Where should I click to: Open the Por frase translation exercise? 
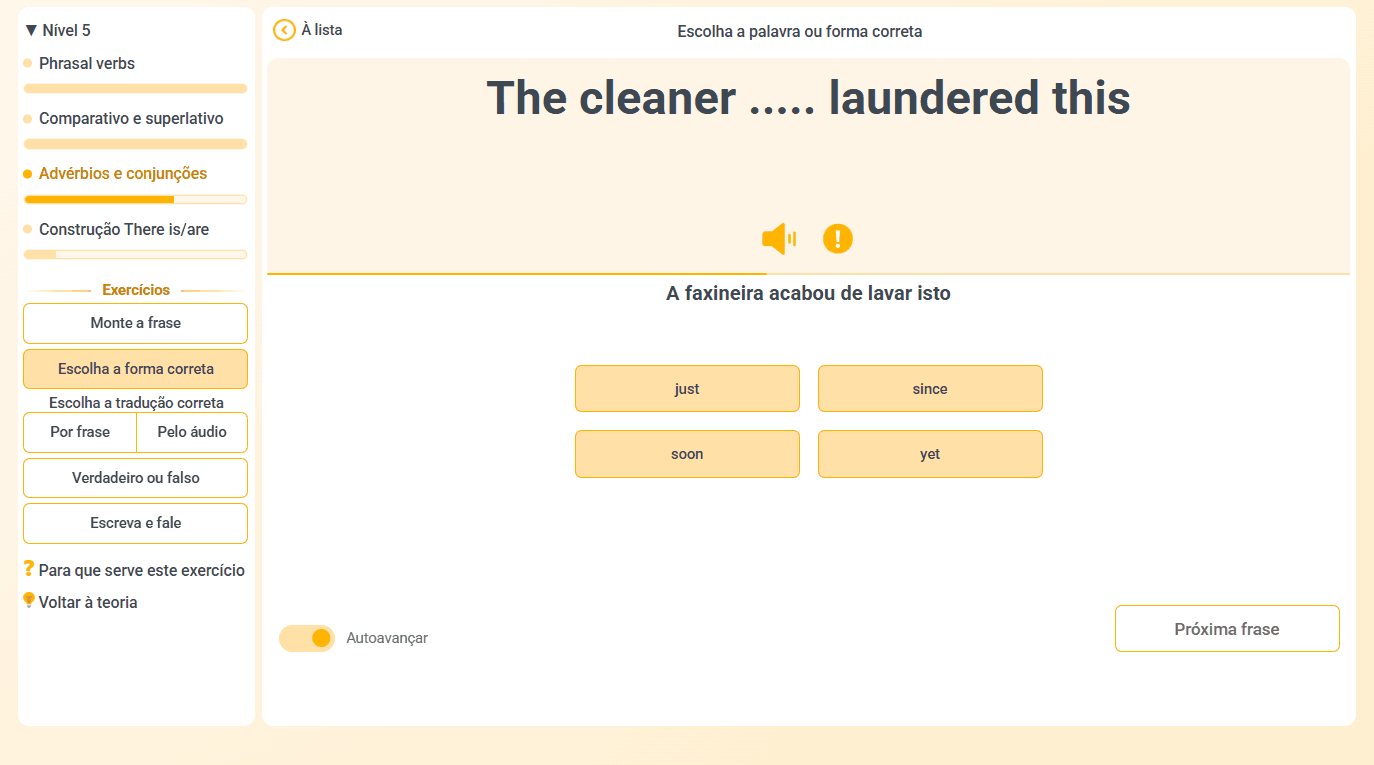click(80, 432)
